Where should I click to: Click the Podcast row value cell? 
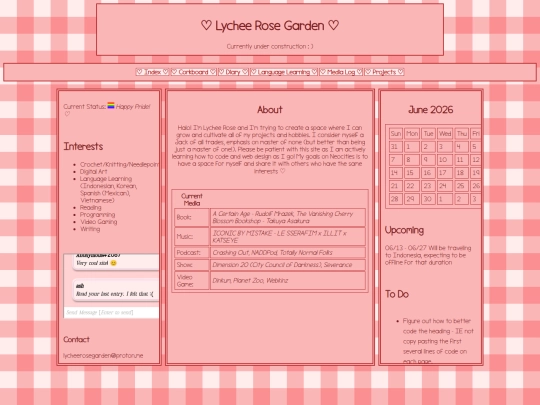tap(288, 252)
